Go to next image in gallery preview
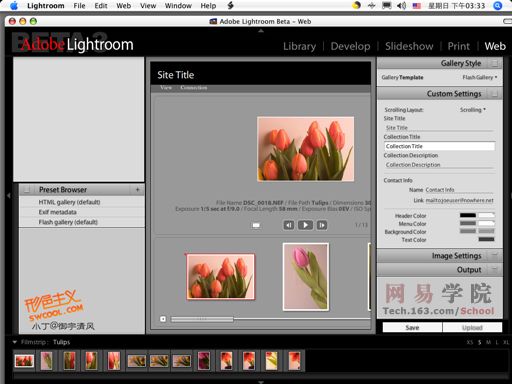 (322, 225)
